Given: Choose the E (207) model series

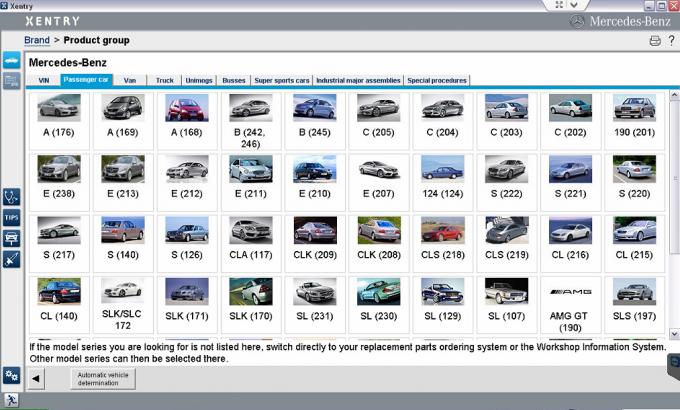Looking at the screenshot, I should (379, 182).
